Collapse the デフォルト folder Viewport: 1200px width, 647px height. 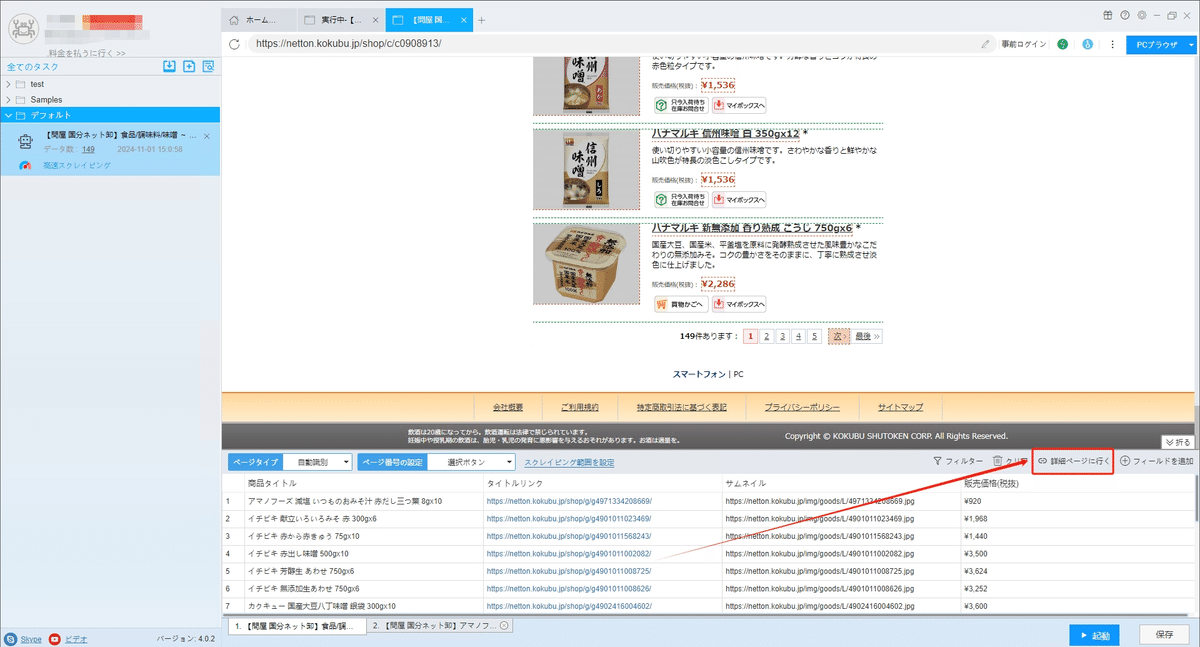(8, 115)
